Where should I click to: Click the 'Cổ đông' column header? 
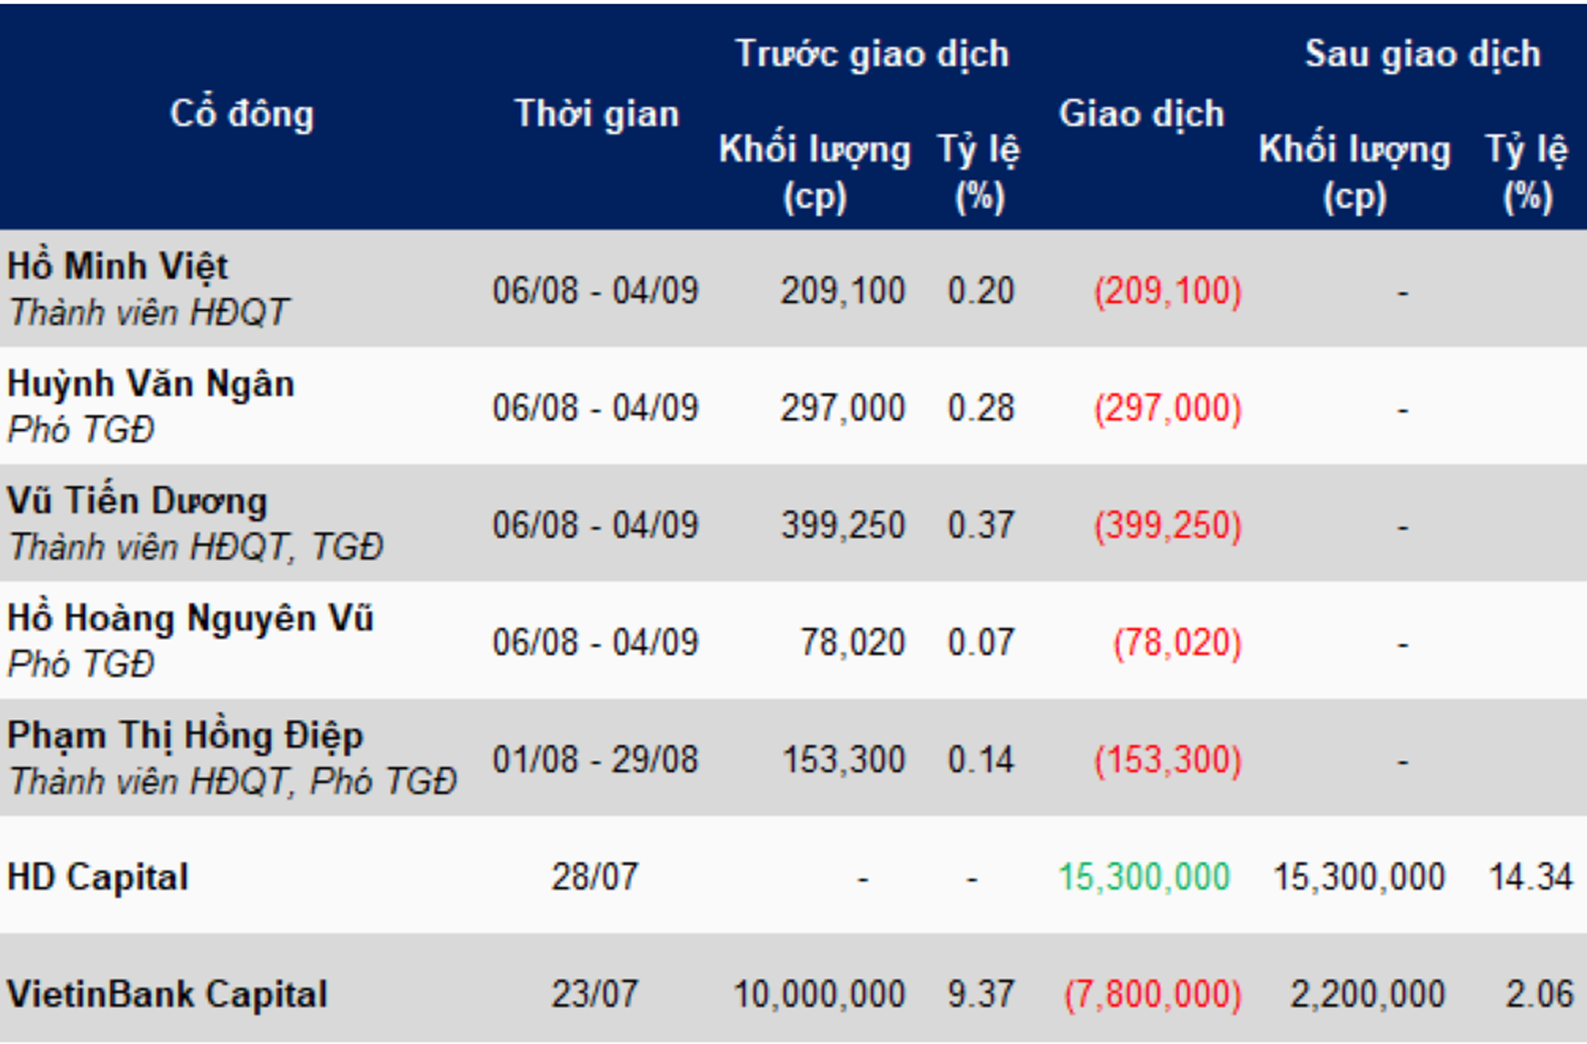tap(241, 114)
